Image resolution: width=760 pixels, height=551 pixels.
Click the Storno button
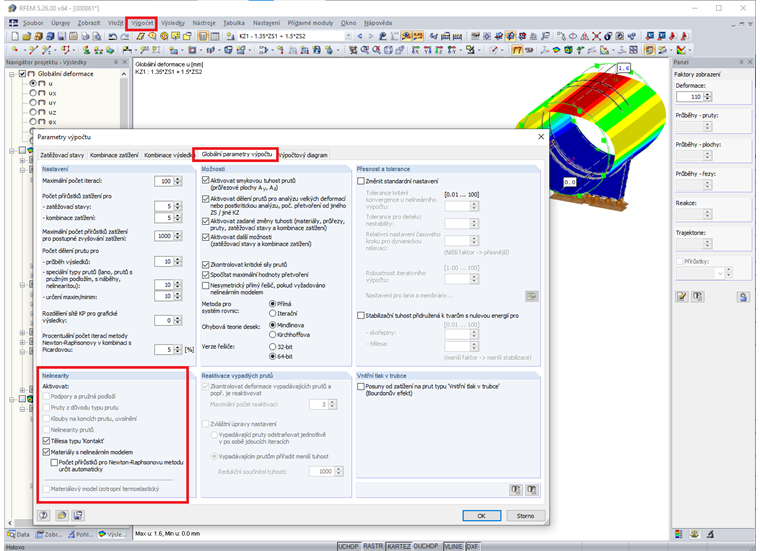click(x=525, y=516)
